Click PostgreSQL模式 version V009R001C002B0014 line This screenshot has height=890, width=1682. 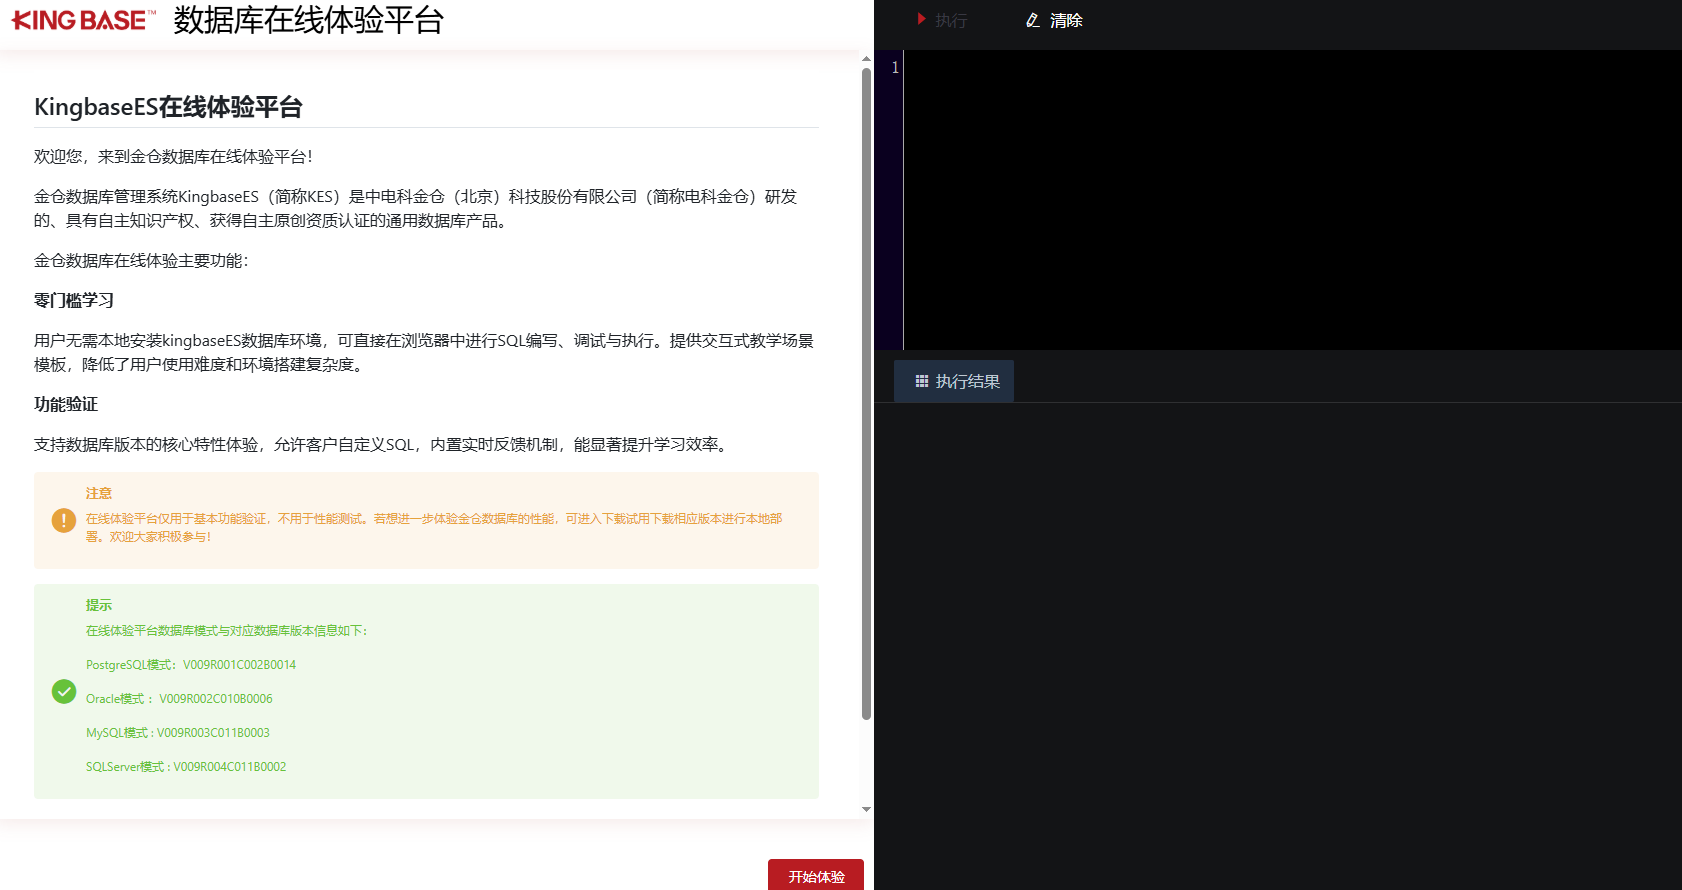[191, 665]
